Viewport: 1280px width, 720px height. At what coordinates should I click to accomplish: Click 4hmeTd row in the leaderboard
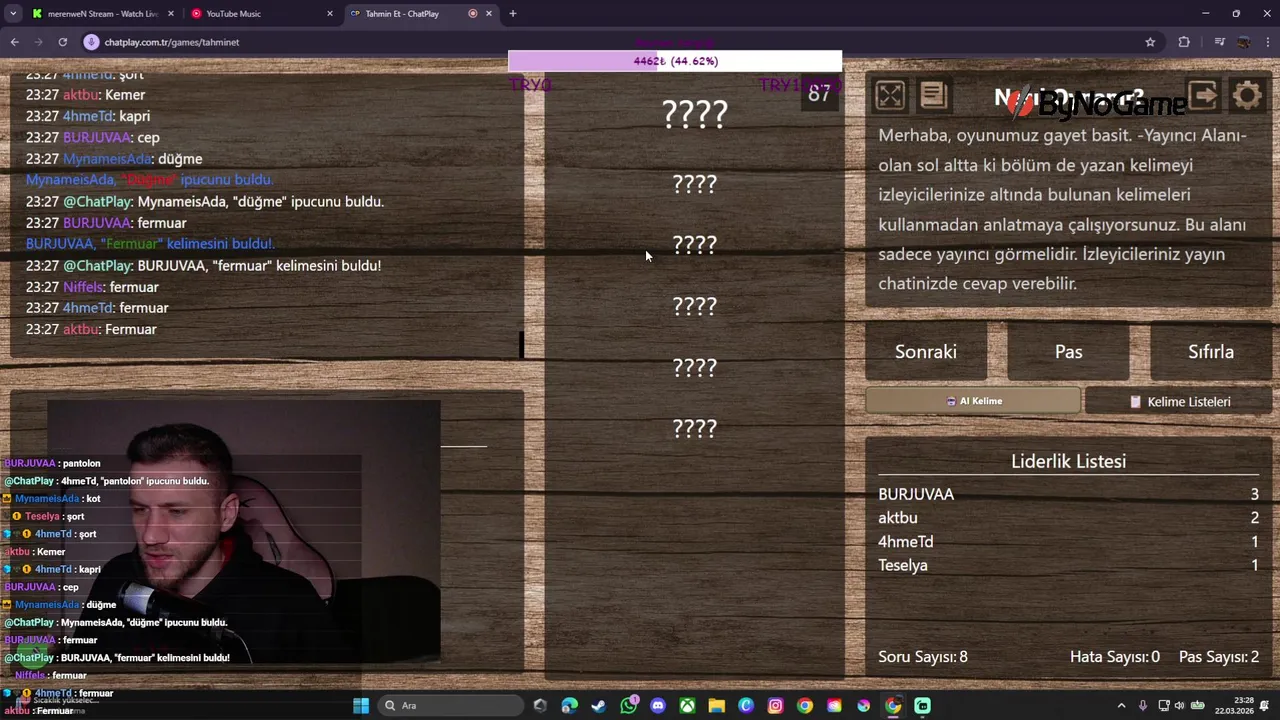pos(1068,541)
